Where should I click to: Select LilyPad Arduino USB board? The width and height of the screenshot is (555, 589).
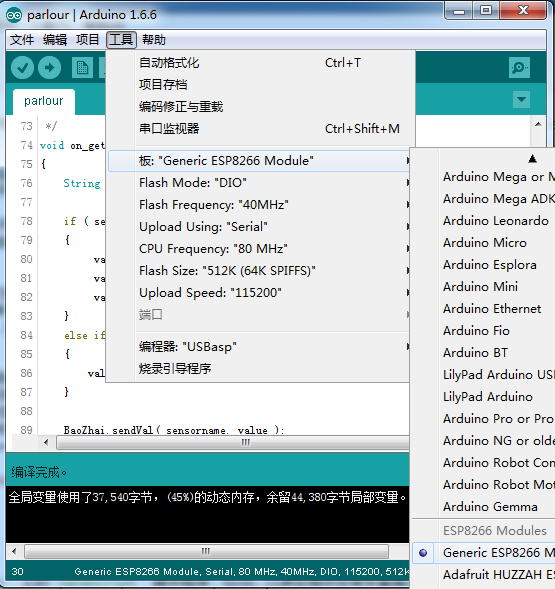click(x=484, y=375)
